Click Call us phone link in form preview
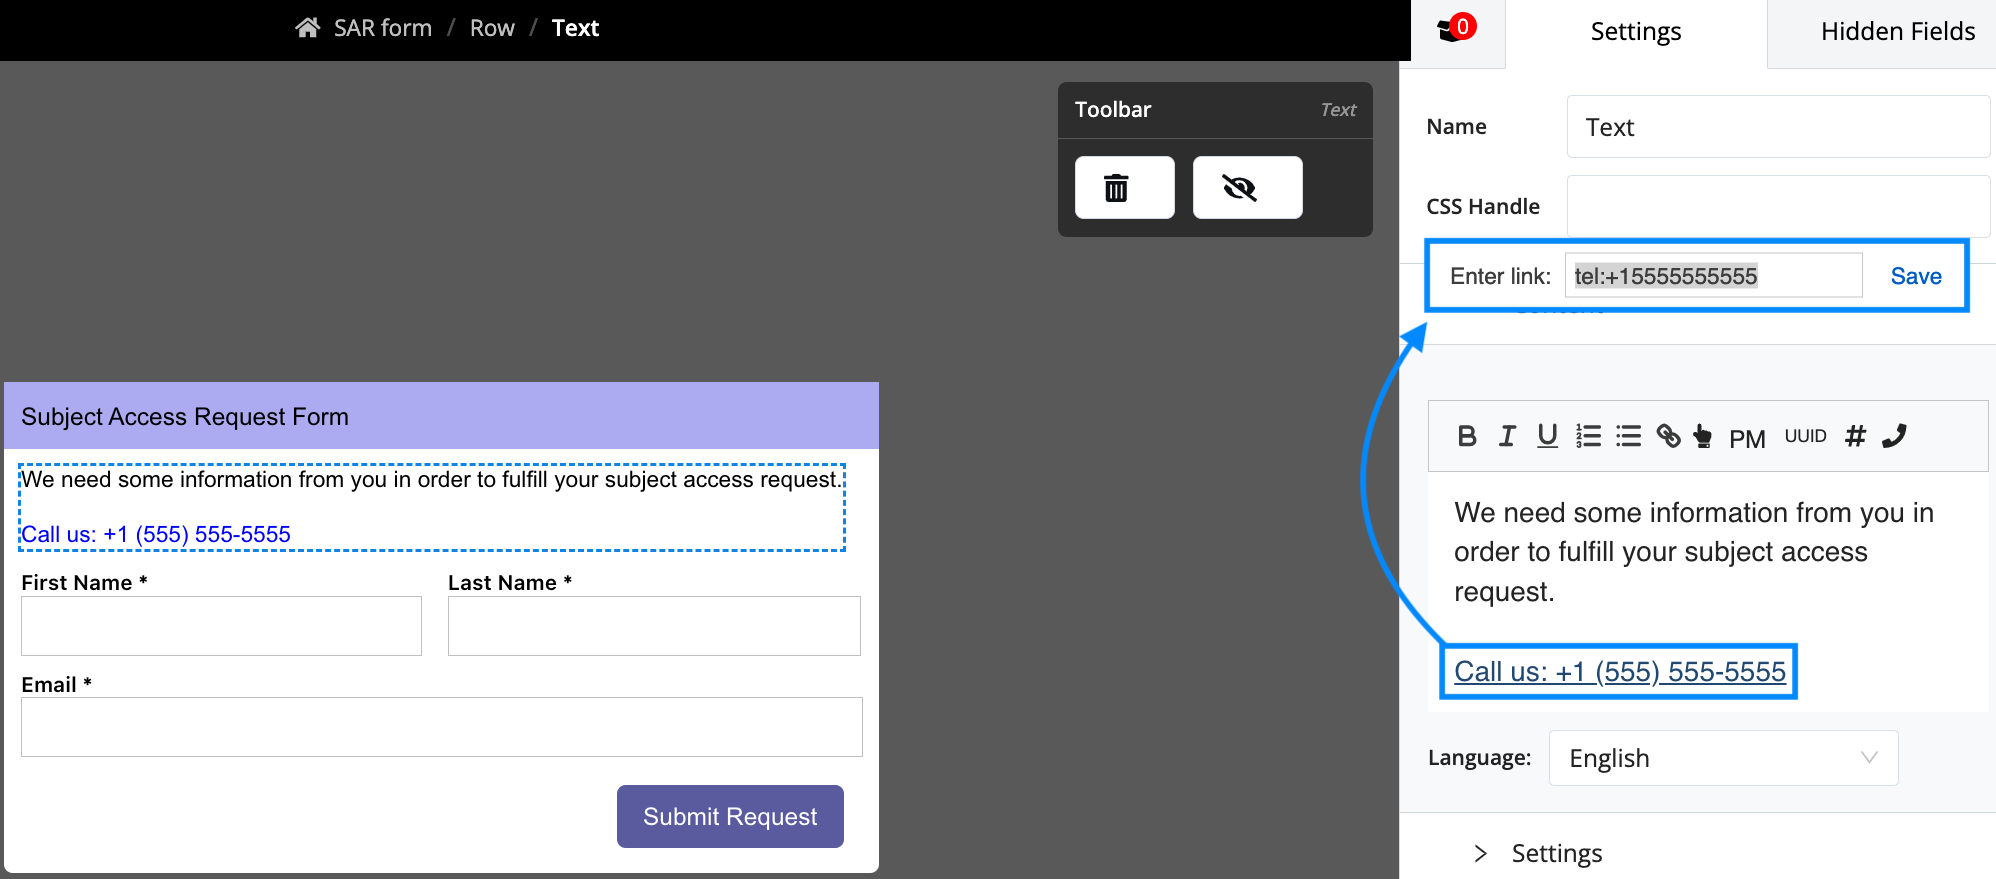This screenshot has height=879, width=1996. click(x=156, y=534)
